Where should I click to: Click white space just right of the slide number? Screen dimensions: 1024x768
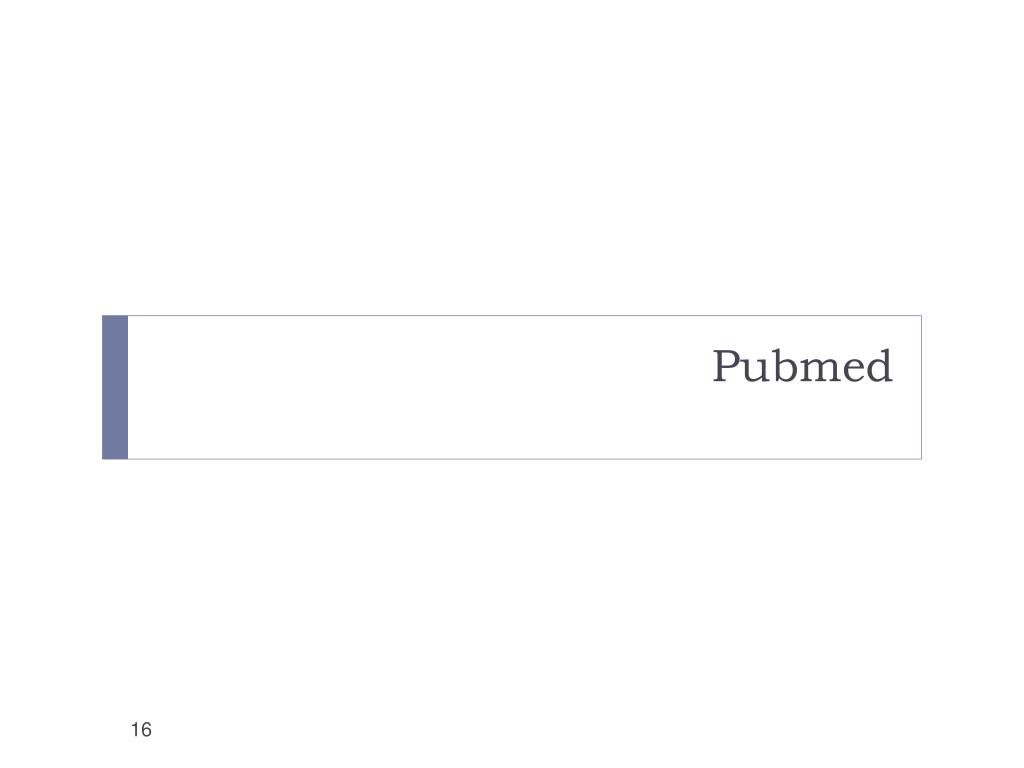(x=176, y=729)
